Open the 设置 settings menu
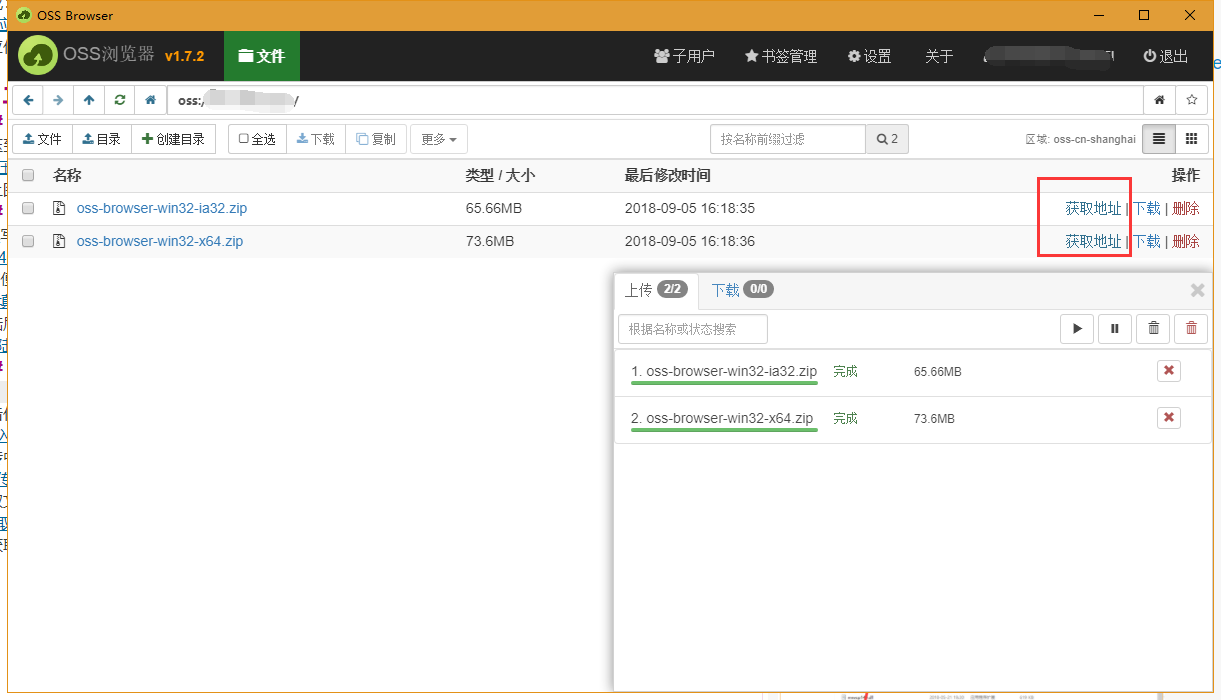Image resolution: width=1221 pixels, height=700 pixels. click(x=869, y=56)
